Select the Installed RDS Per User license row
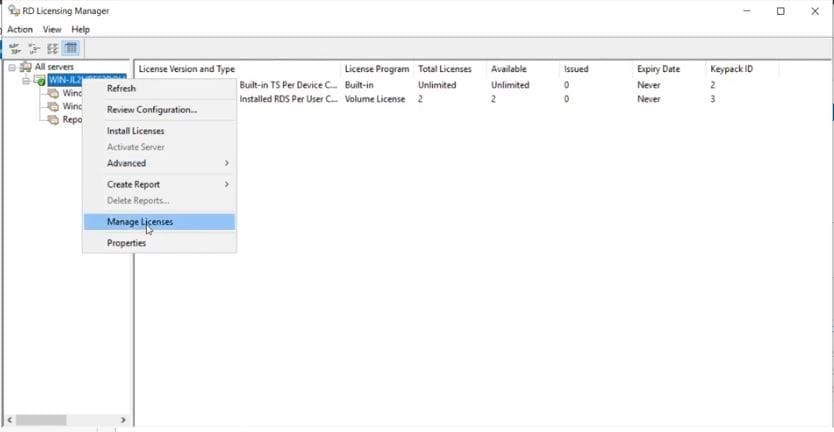Image resolution: width=834 pixels, height=432 pixels. coord(288,99)
